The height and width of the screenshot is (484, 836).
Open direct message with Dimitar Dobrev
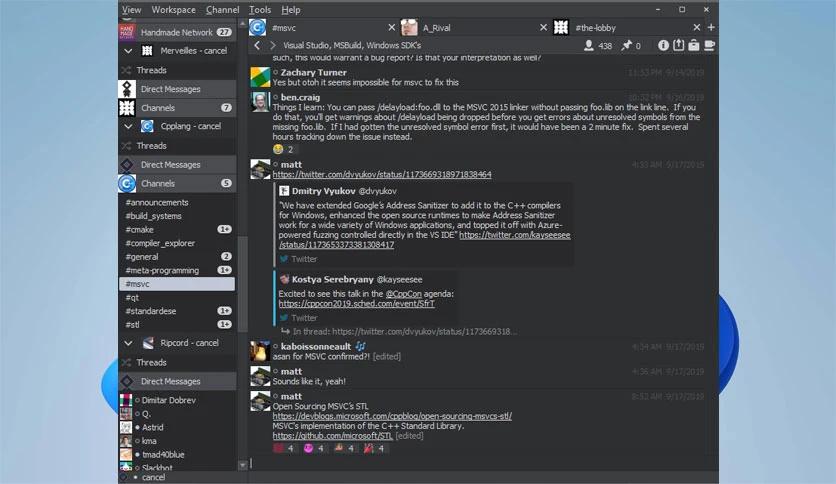tap(177, 400)
